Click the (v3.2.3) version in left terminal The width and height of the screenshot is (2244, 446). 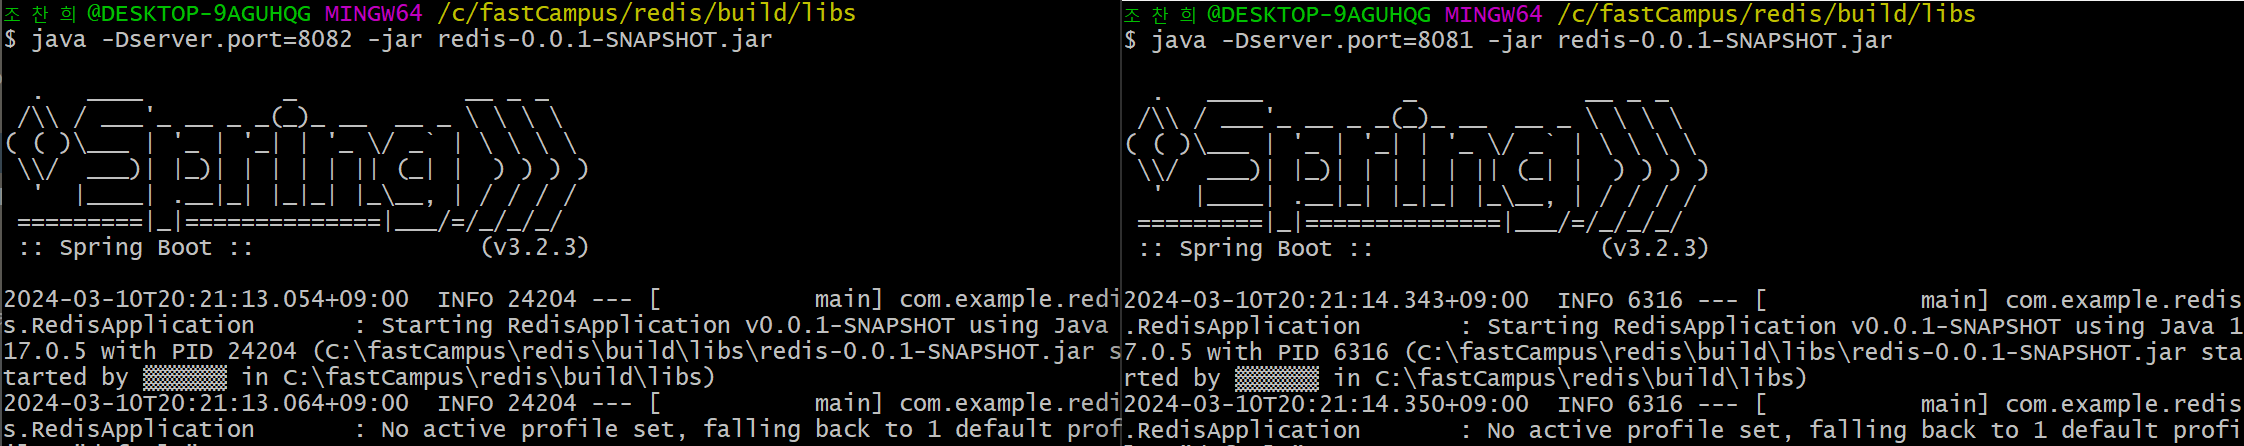coord(535,247)
